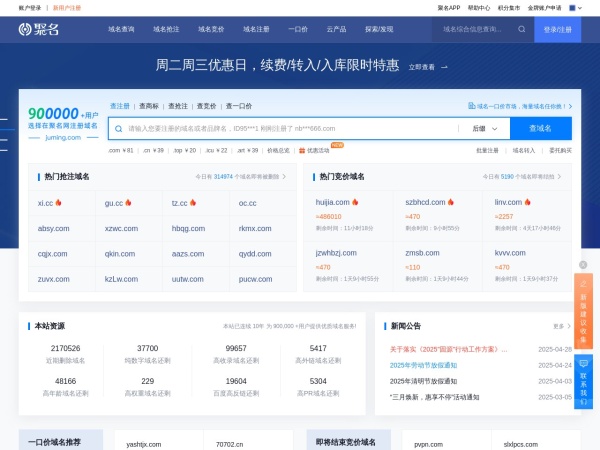
Task: Select 探索/发现 in navigation
Action: [379, 29]
